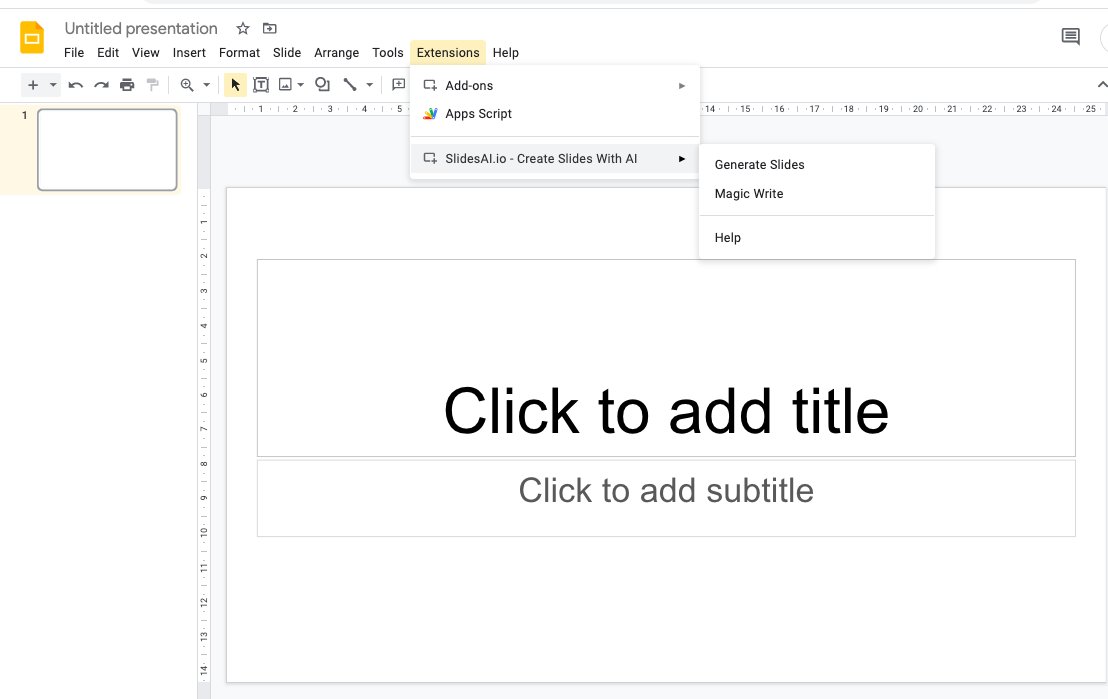Click the Zoom tool icon
The image size is (1108, 699).
coord(187,85)
